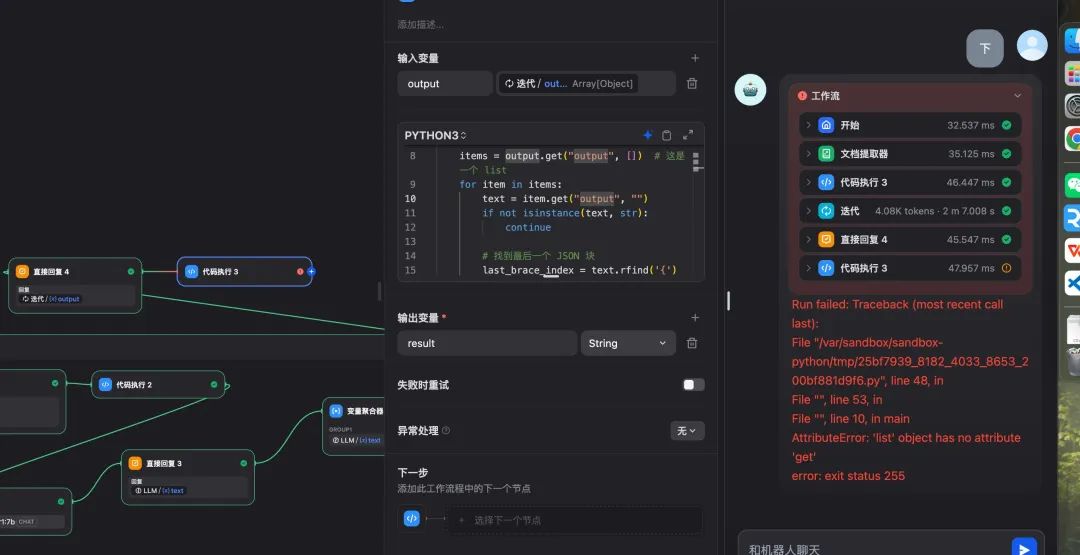Select the 代码执行 2 node on canvas
The height and width of the screenshot is (555, 1080).
coord(158,384)
